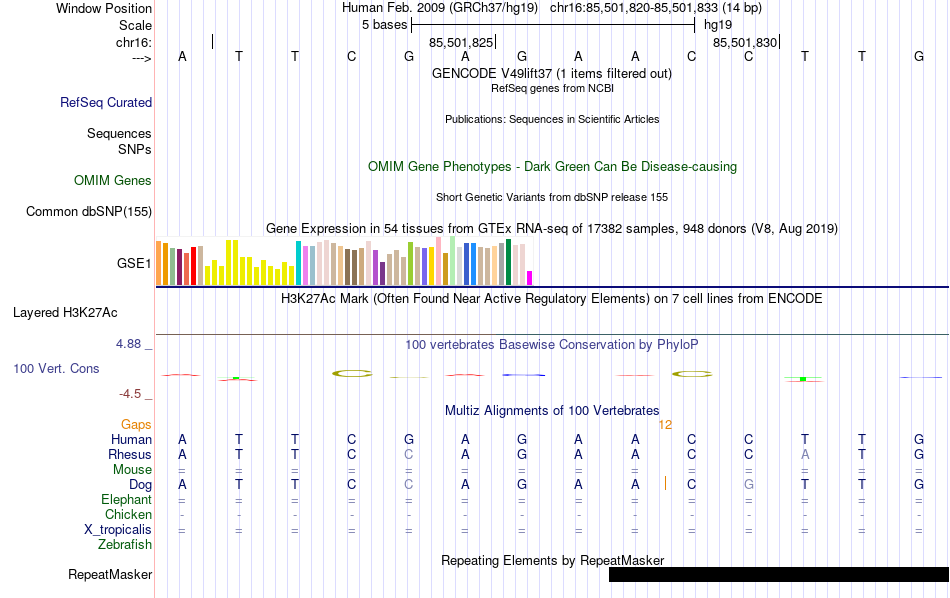Click the 5 bases scale text

(x=385, y=25)
